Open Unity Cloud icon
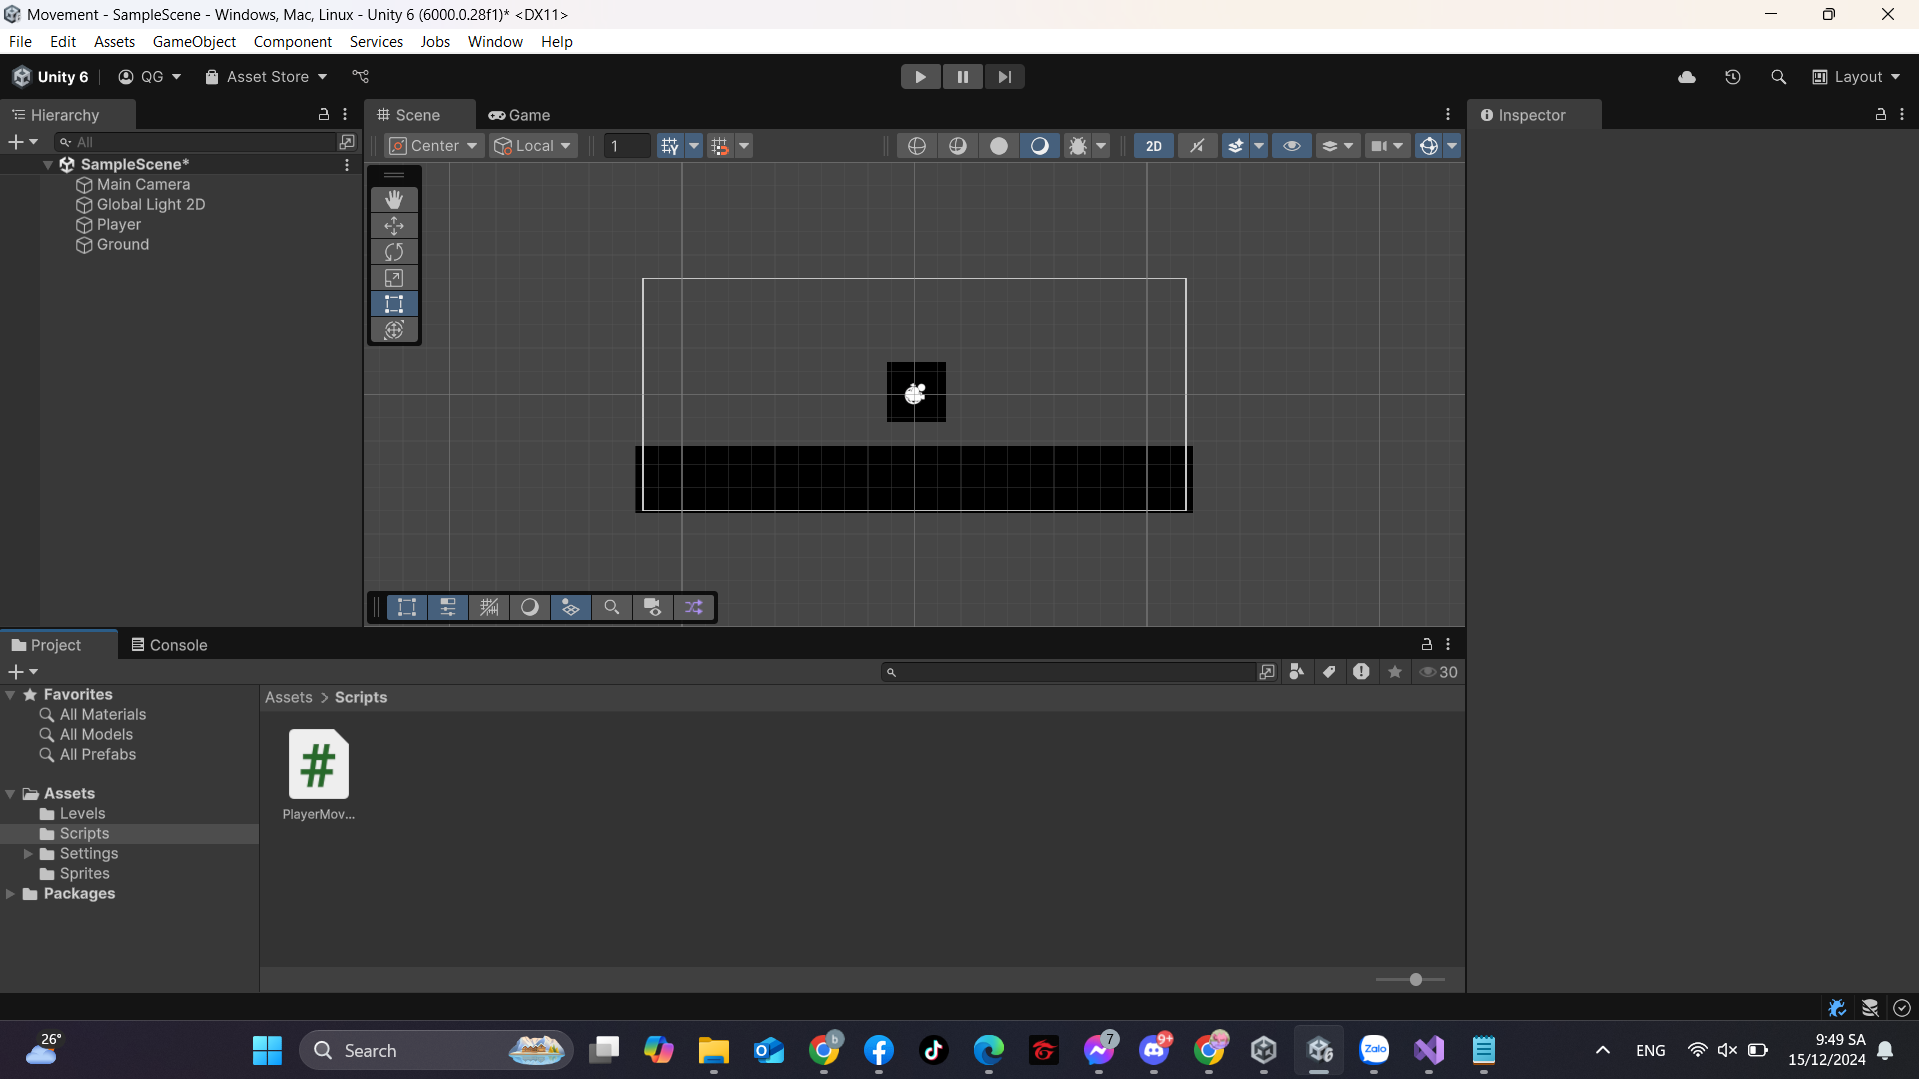 coord(1687,77)
